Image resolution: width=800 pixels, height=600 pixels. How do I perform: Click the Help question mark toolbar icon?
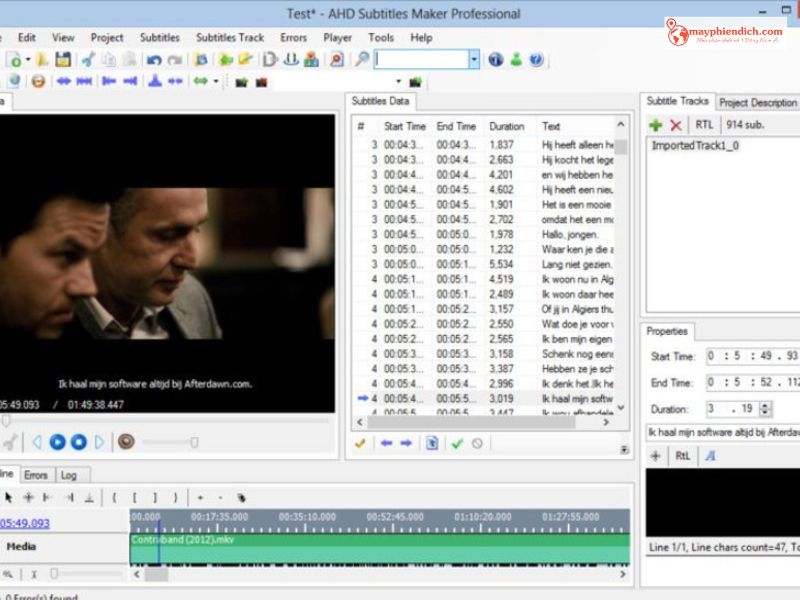pos(537,58)
